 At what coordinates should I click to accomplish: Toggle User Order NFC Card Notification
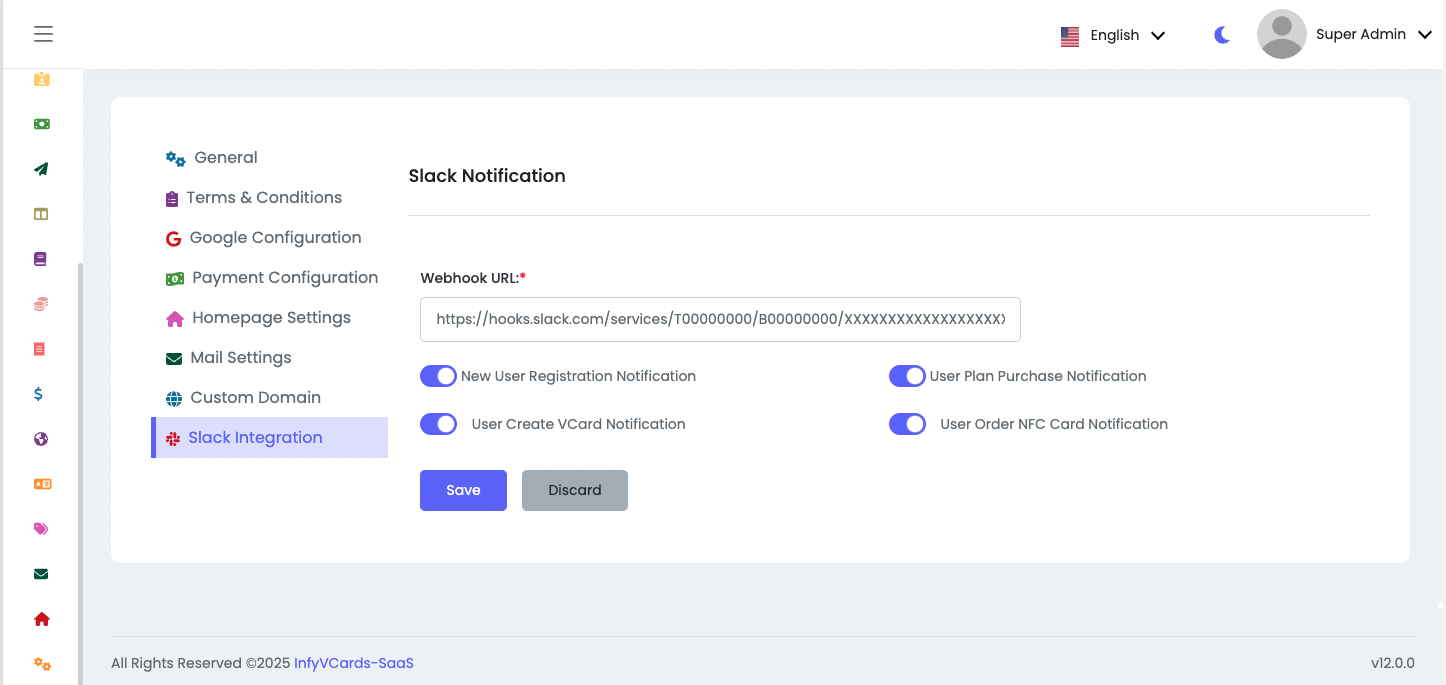[x=907, y=423]
